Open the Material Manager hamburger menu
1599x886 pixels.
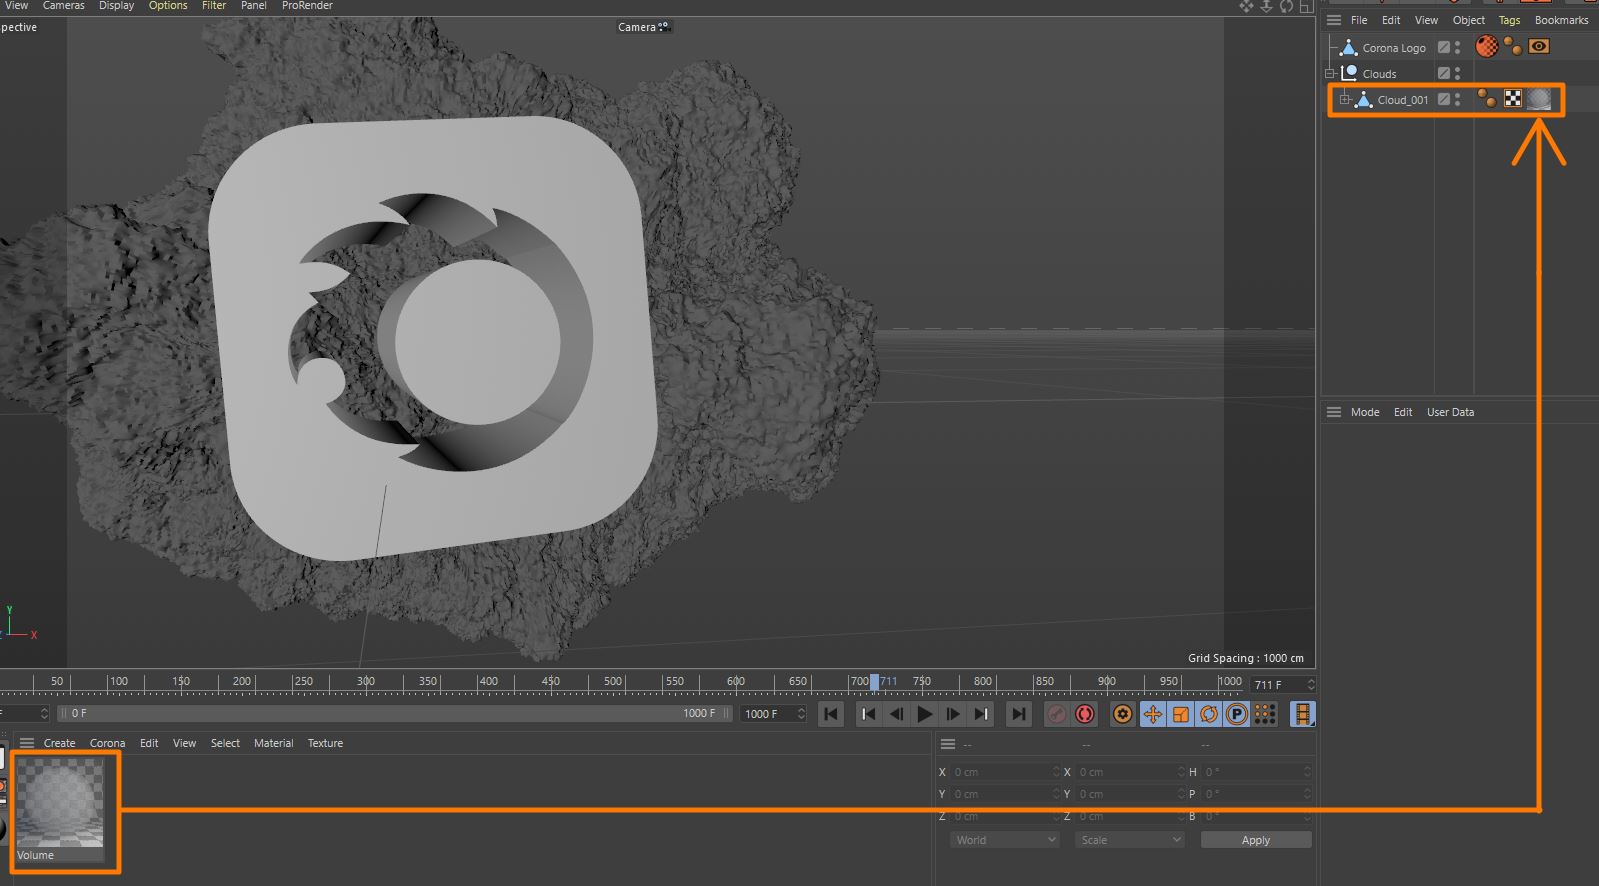[x=27, y=743]
